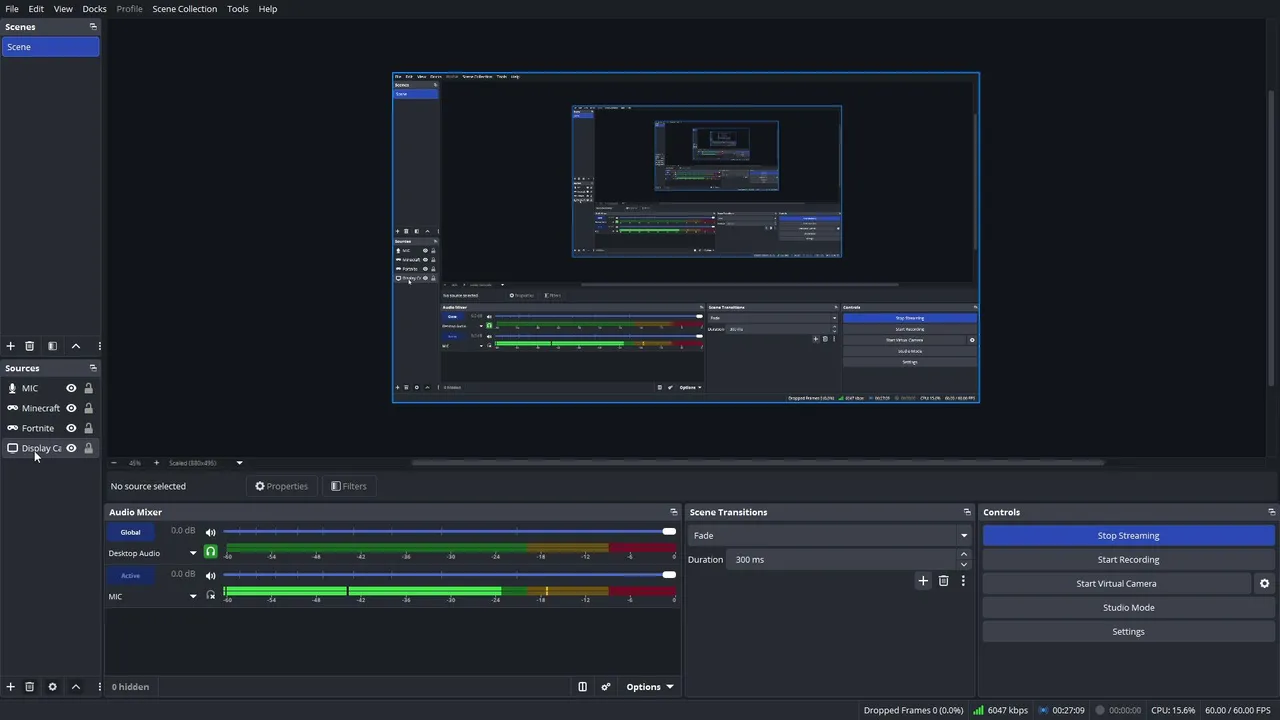1280x720 pixels.
Task: Enable Studio Mode
Action: [x=1128, y=608]
